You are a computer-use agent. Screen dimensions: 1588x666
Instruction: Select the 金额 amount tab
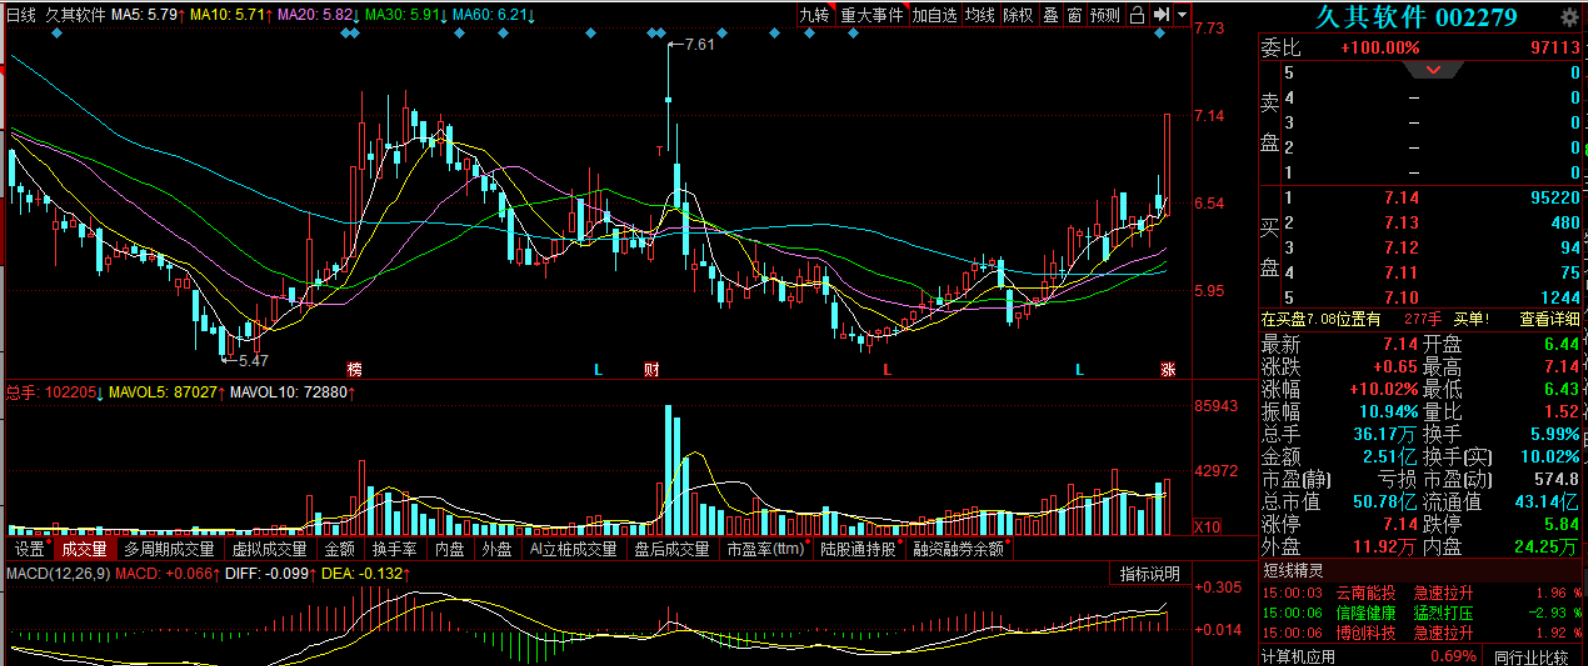tap(340, 549)
